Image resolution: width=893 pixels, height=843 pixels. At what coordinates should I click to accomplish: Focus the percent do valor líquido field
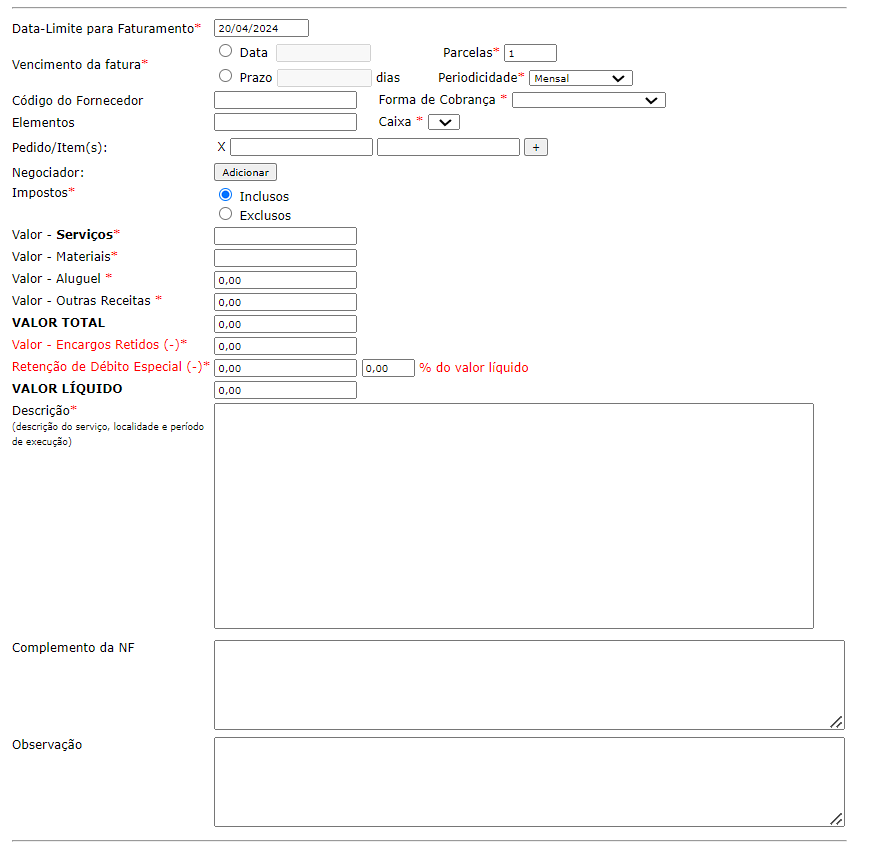click(388, 368)
